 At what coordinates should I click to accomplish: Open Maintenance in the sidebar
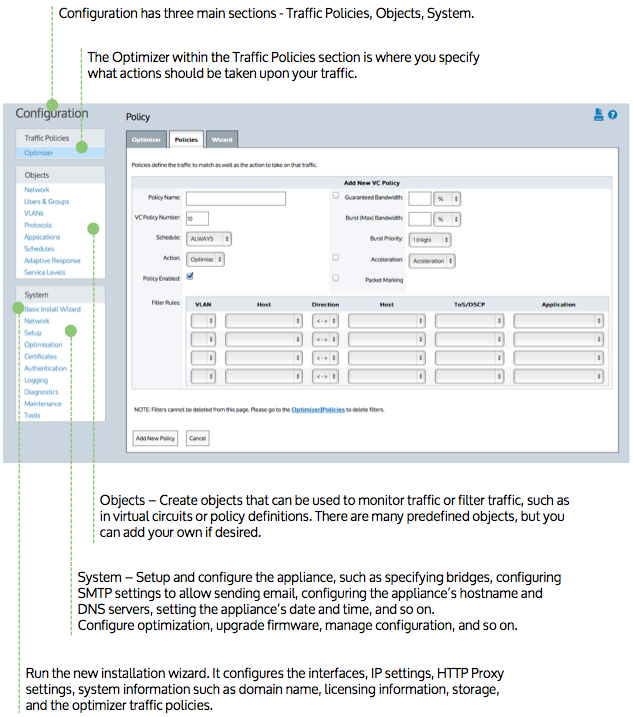coord(43,404)
